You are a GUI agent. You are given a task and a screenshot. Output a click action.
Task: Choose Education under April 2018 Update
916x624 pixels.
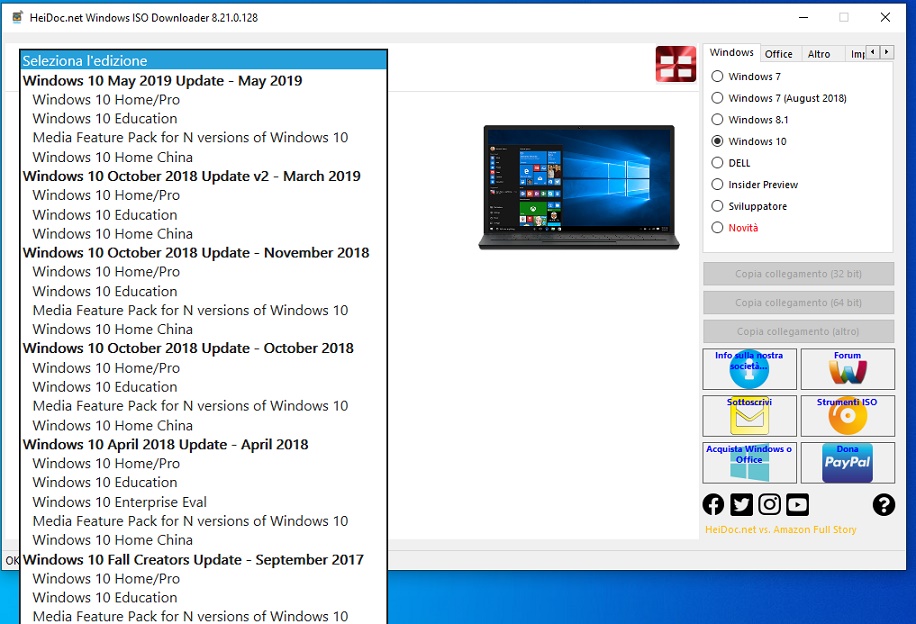tap(203, 483)
